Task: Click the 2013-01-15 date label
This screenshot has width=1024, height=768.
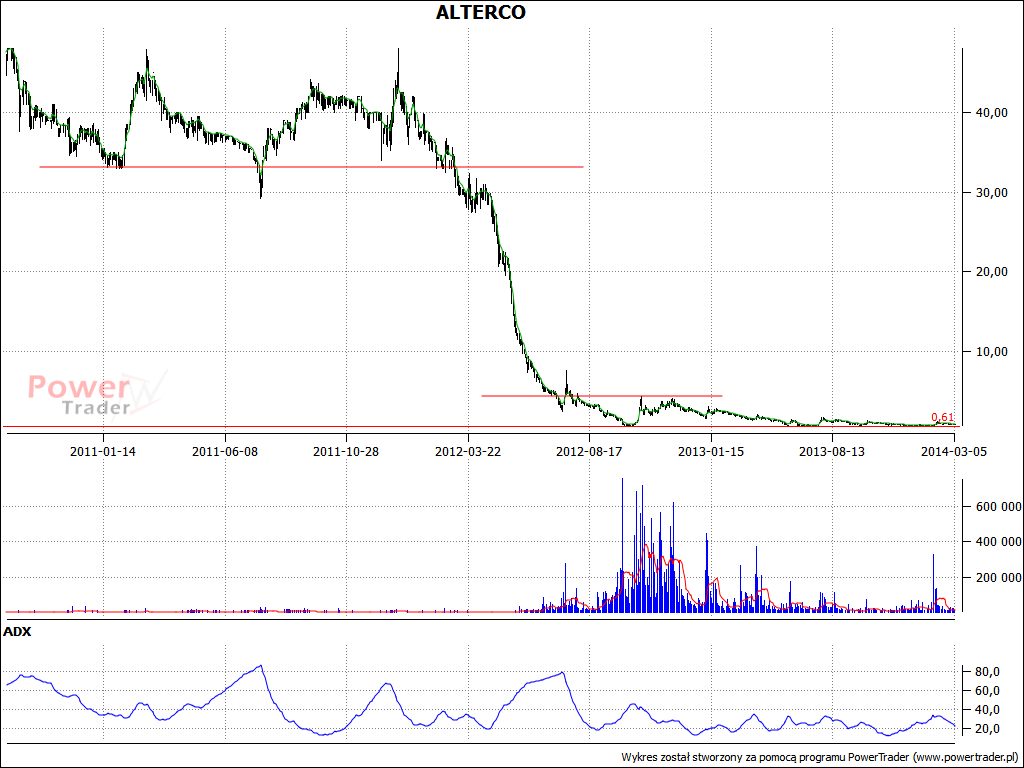Action: (x=711, y=451)
